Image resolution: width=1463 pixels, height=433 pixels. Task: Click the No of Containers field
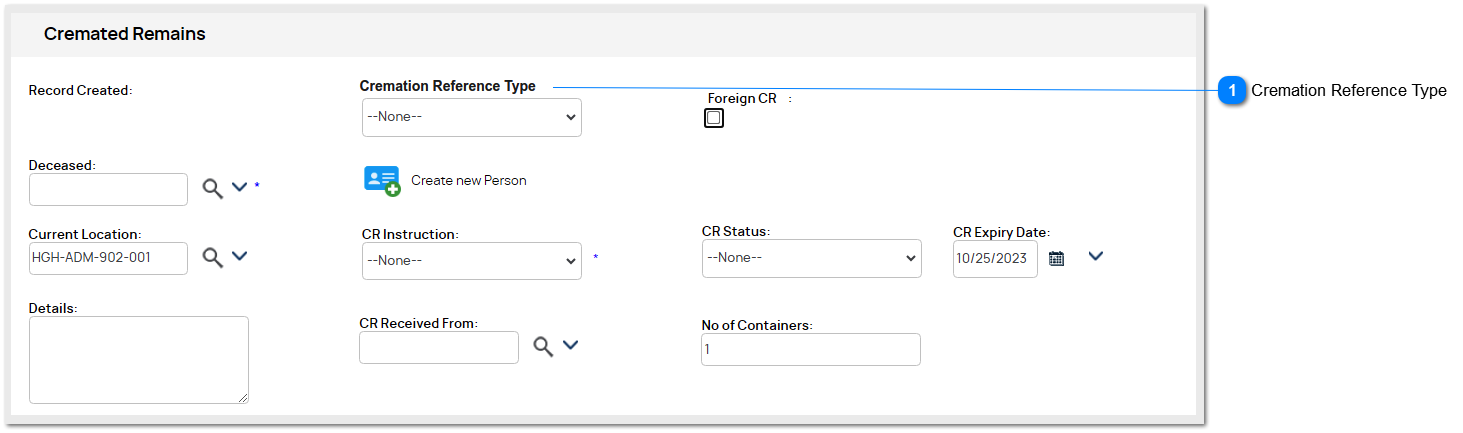click(811, 350)
